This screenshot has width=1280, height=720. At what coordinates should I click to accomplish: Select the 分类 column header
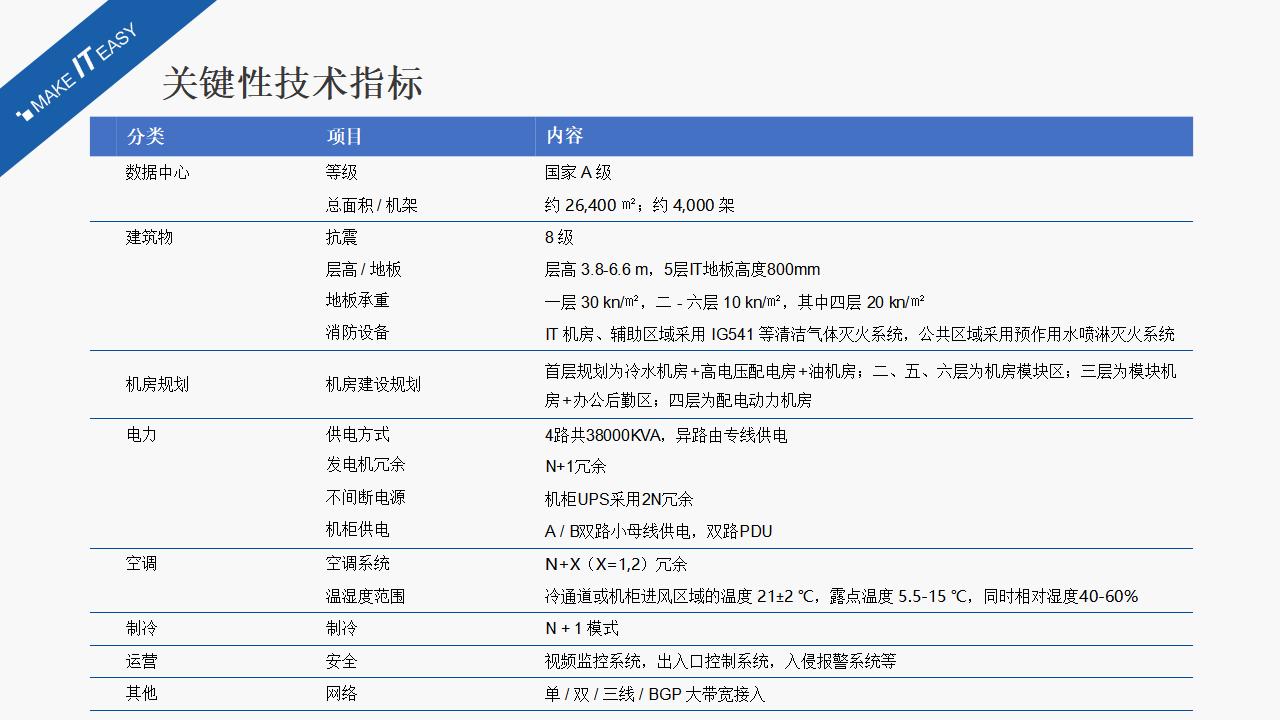(145, 136)
